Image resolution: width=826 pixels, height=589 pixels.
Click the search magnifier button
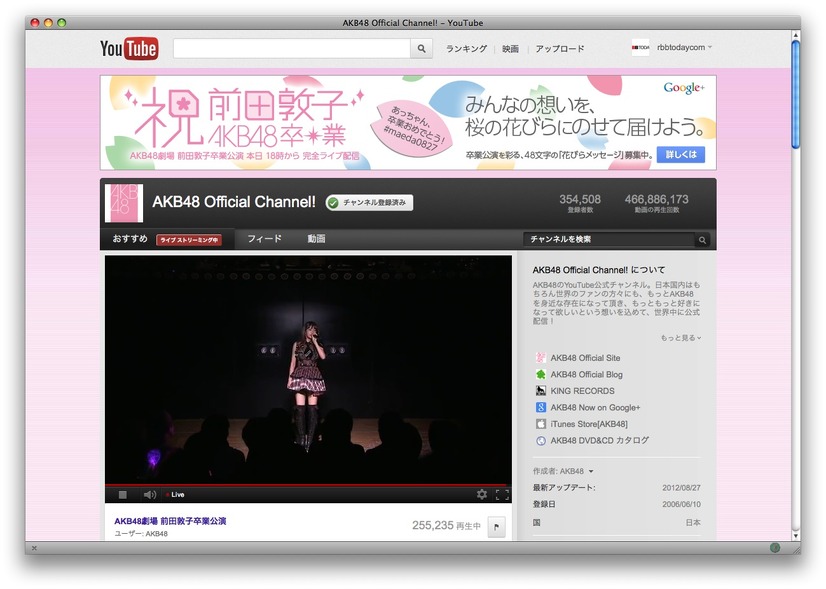tap(421, 48)
